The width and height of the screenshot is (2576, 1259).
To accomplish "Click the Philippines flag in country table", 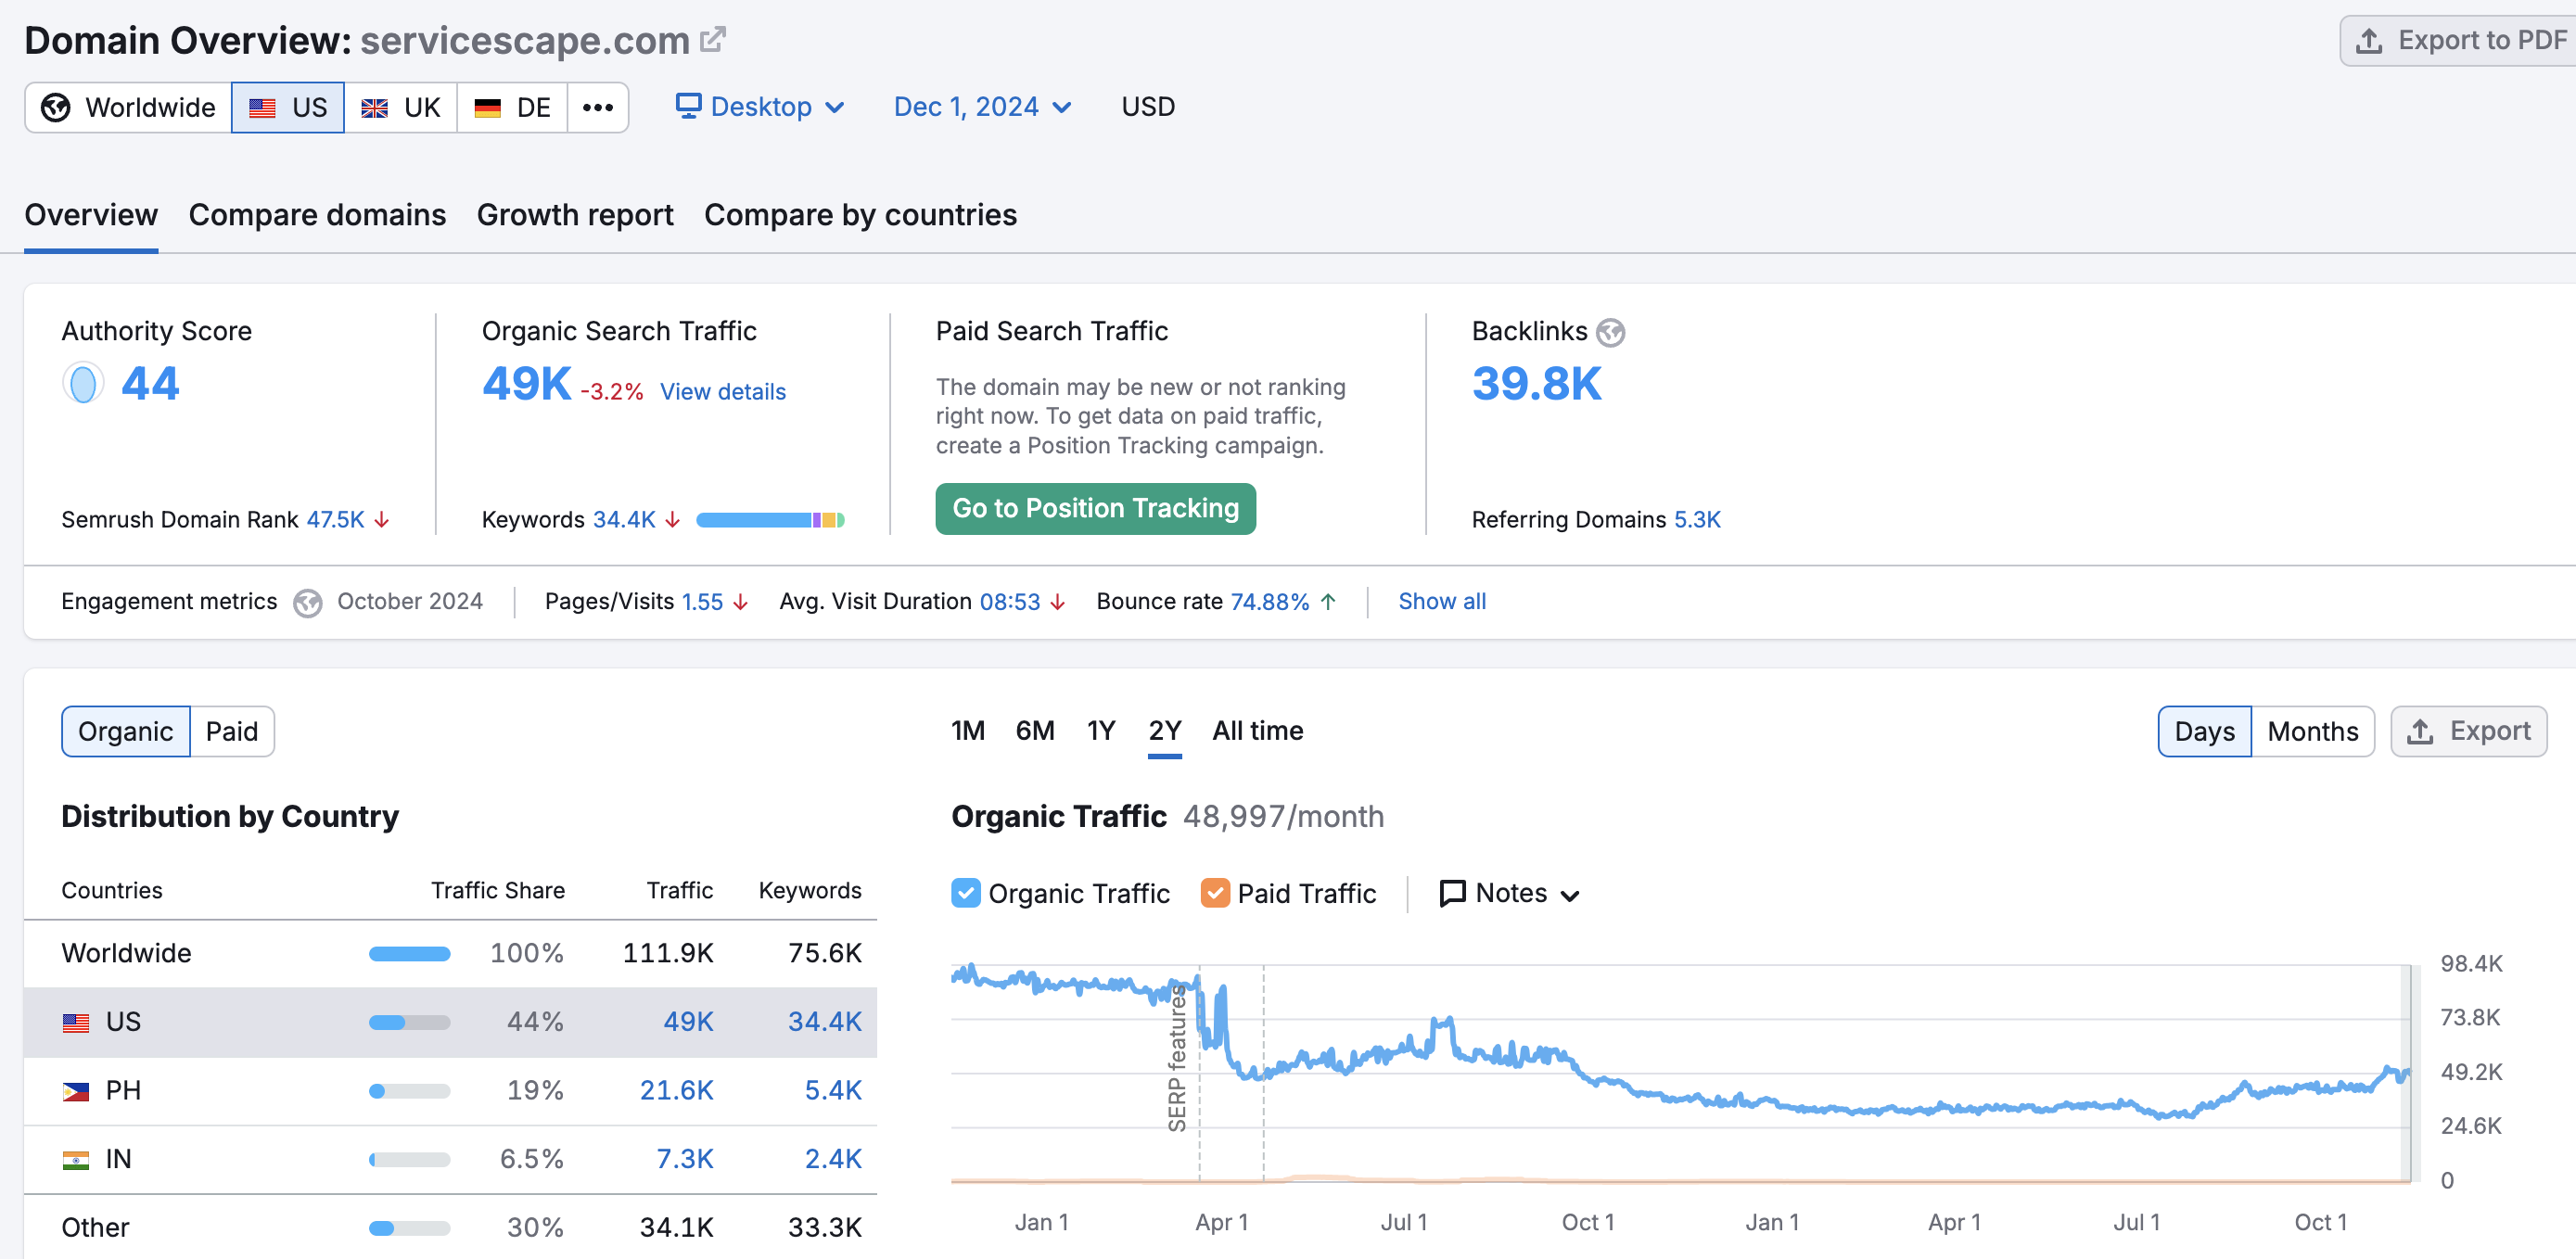I will 76,1091.
